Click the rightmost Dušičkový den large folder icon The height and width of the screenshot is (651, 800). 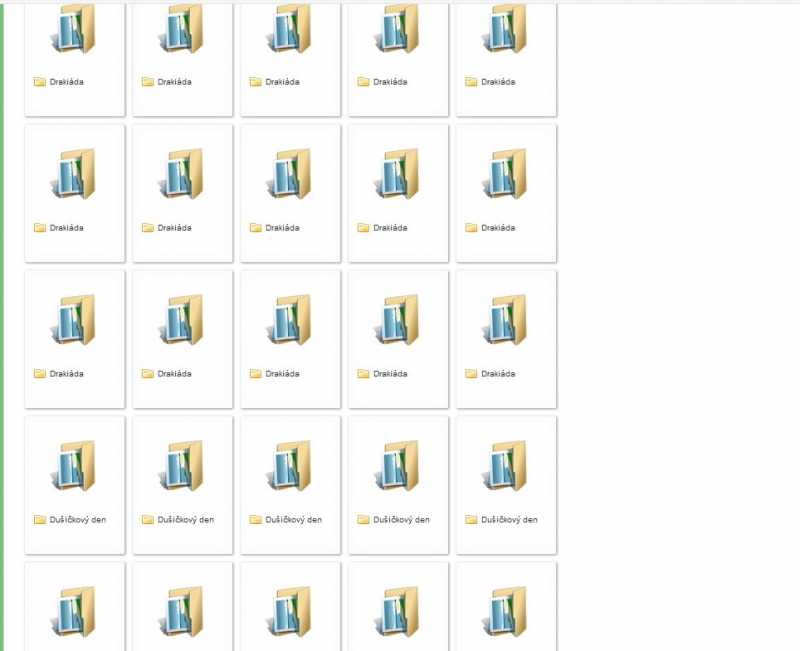point(506,465)
